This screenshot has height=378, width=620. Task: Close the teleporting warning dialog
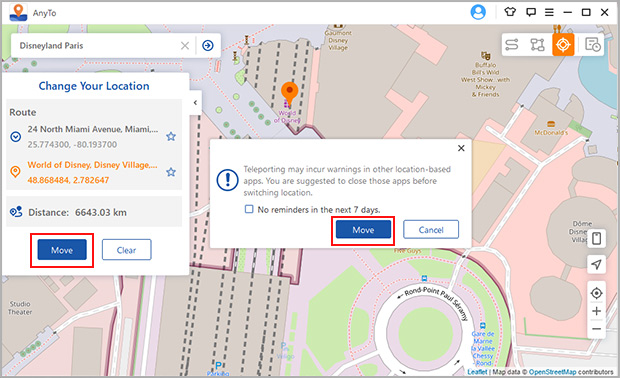coord(461,148)
